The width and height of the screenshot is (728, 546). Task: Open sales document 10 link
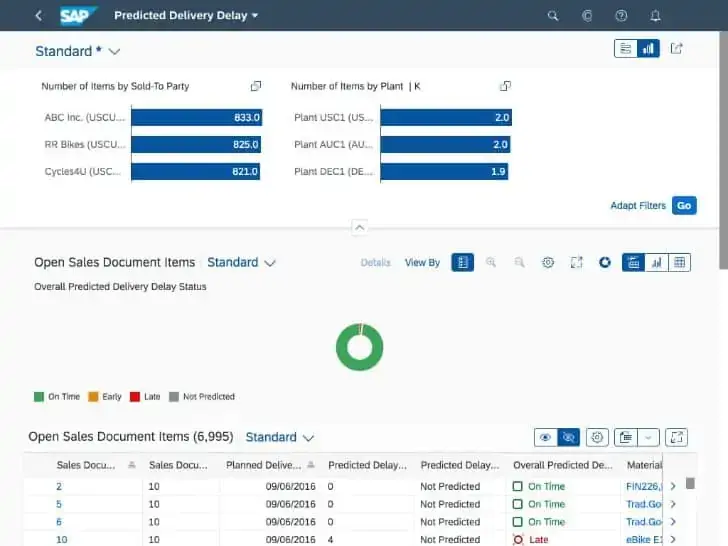point(62,540)
